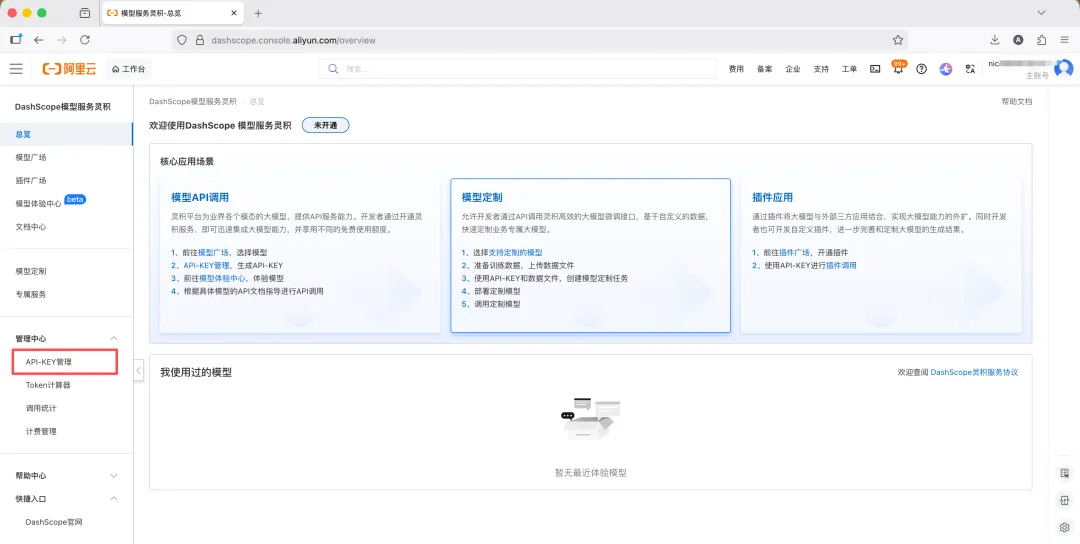Click the 未开通 status button
The height and width of the screenshot is (544, 1080).
pos(326,125)
